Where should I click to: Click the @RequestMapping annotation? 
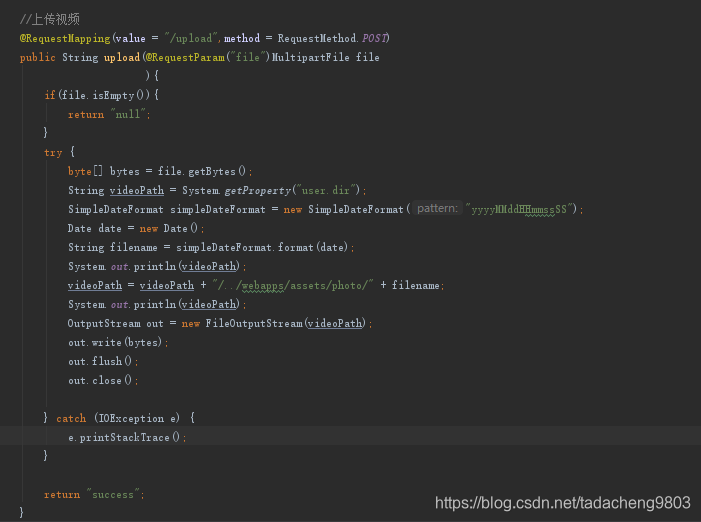(x=65, y=38)
